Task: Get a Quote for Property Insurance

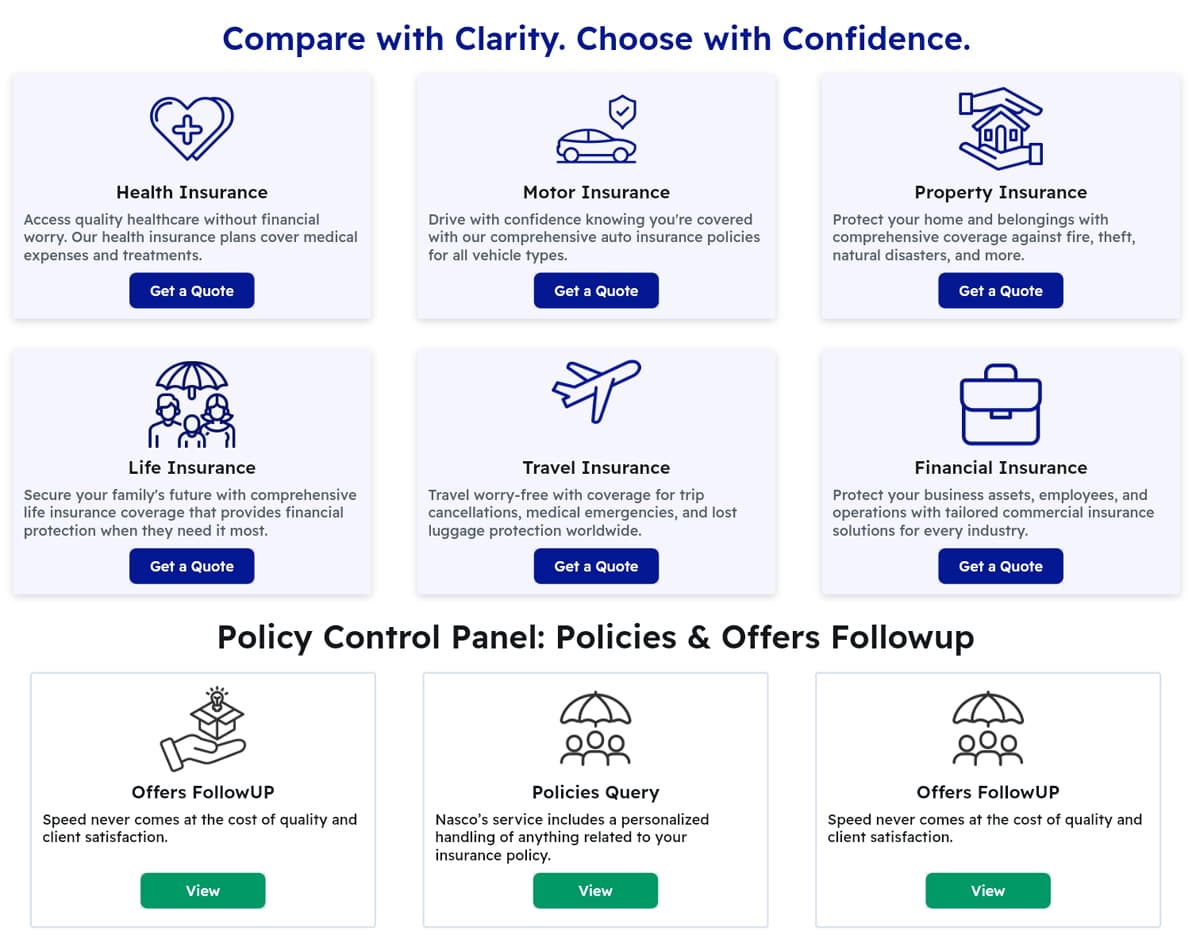Action: click(1000, 291)
